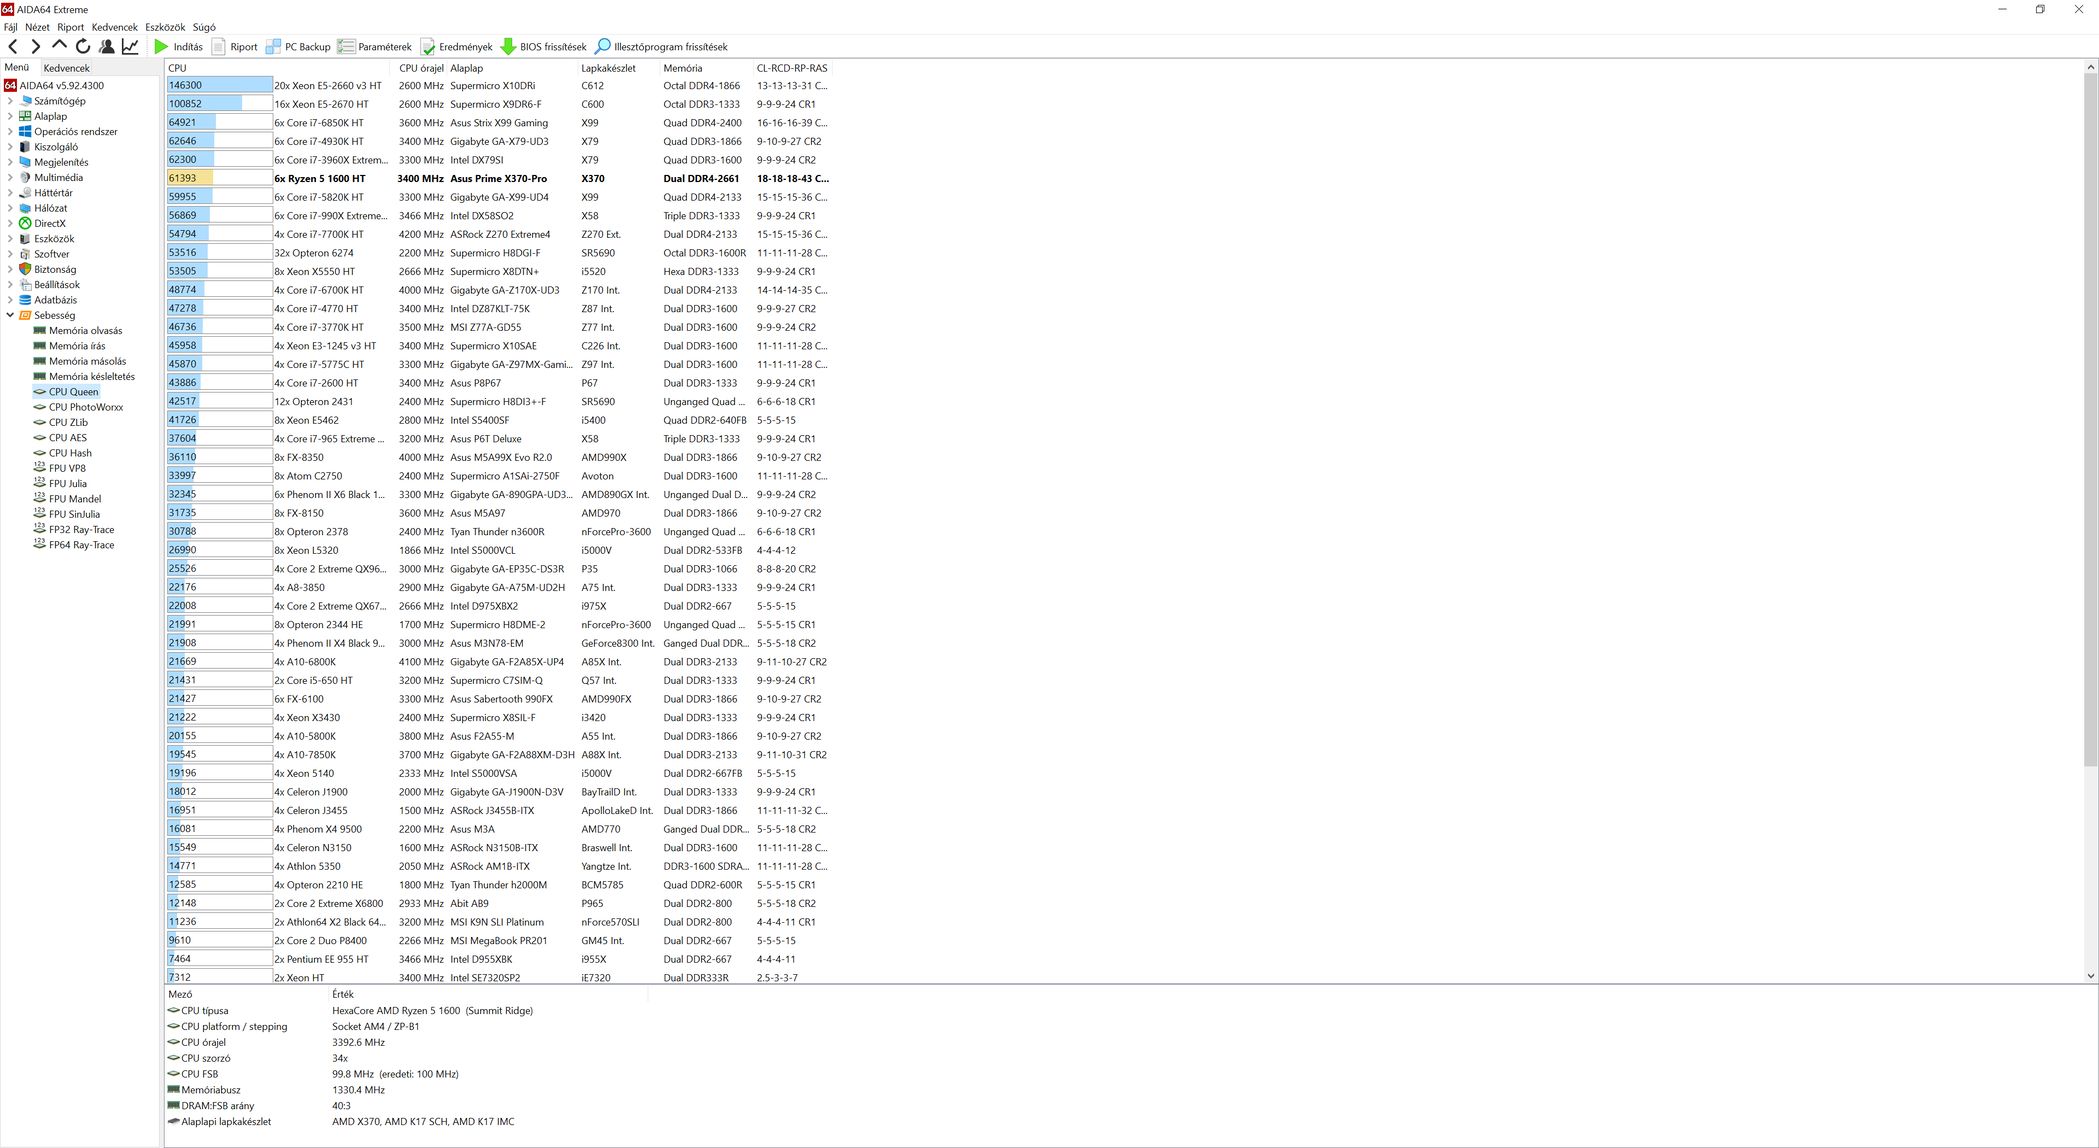Open the user profile toolbar icon
This screenshot has height=1148, width=2099.
pyautogui.click(x=106, y=47)
